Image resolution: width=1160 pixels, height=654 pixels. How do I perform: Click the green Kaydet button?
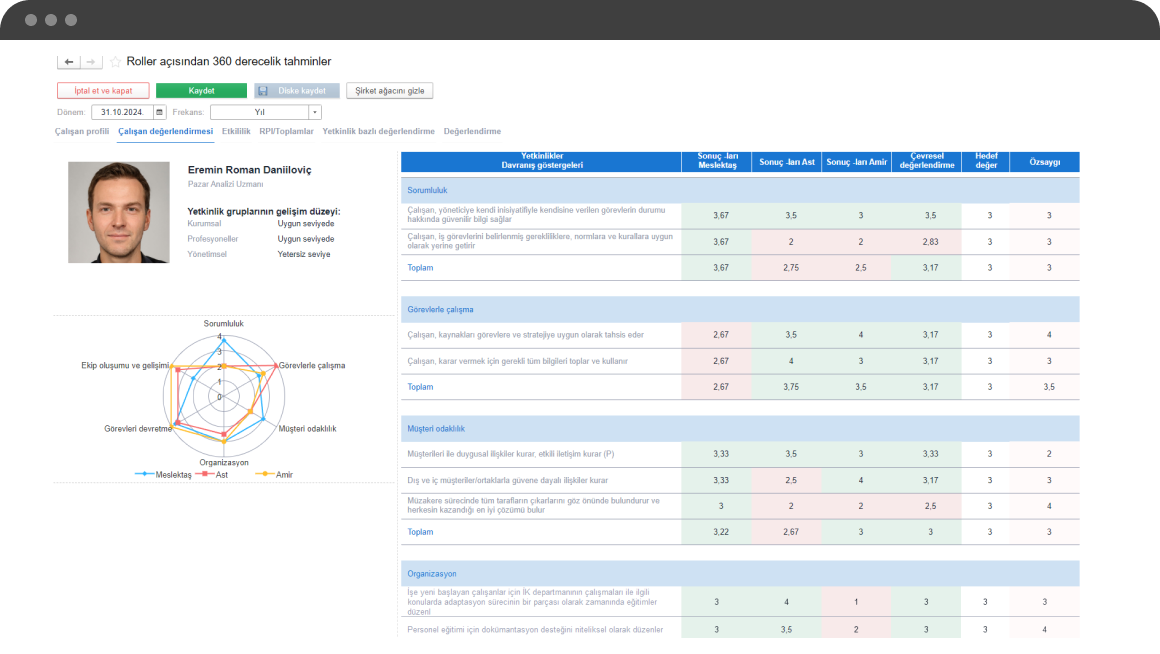[x=201, y=91]
